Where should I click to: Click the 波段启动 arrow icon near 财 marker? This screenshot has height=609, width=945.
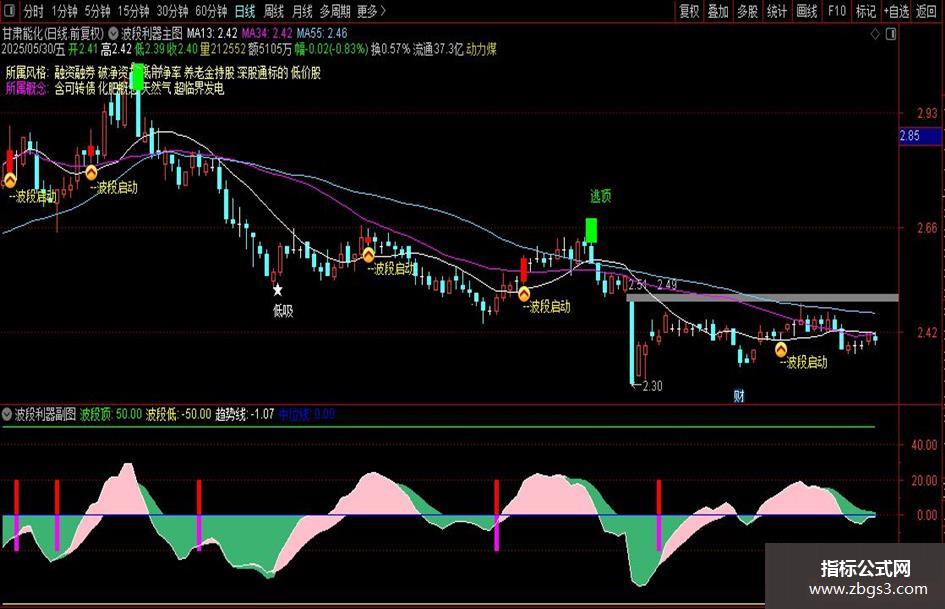(x=780, y=349)
